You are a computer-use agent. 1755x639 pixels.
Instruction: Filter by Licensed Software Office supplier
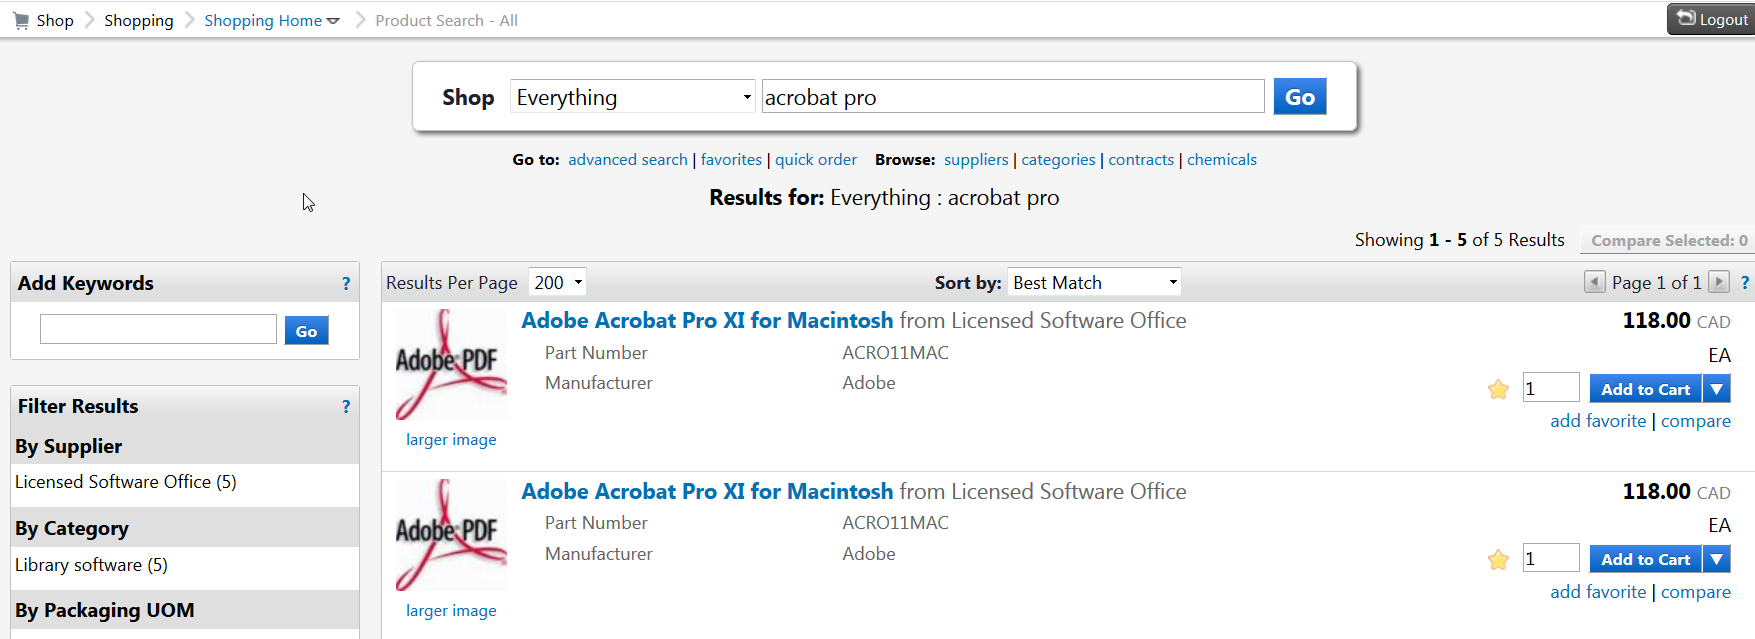coord(126,482)
